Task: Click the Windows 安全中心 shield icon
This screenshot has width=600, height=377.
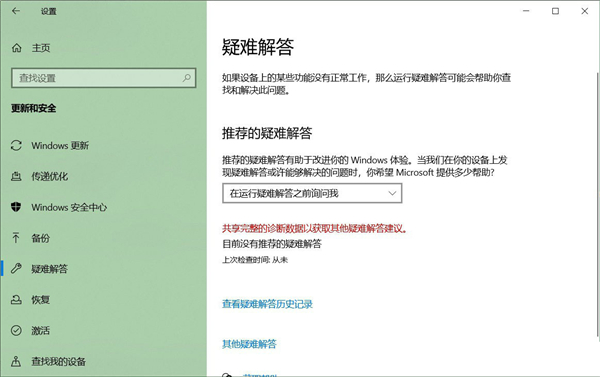Action: (x=16, y=207)
